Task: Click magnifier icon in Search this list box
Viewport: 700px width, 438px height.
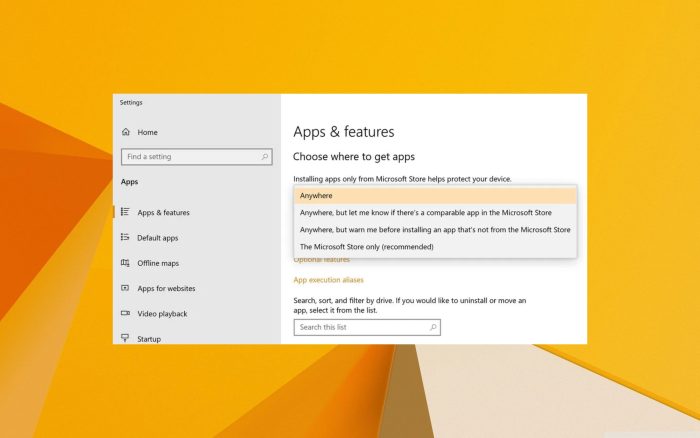Action: click(x=433, y=327)
